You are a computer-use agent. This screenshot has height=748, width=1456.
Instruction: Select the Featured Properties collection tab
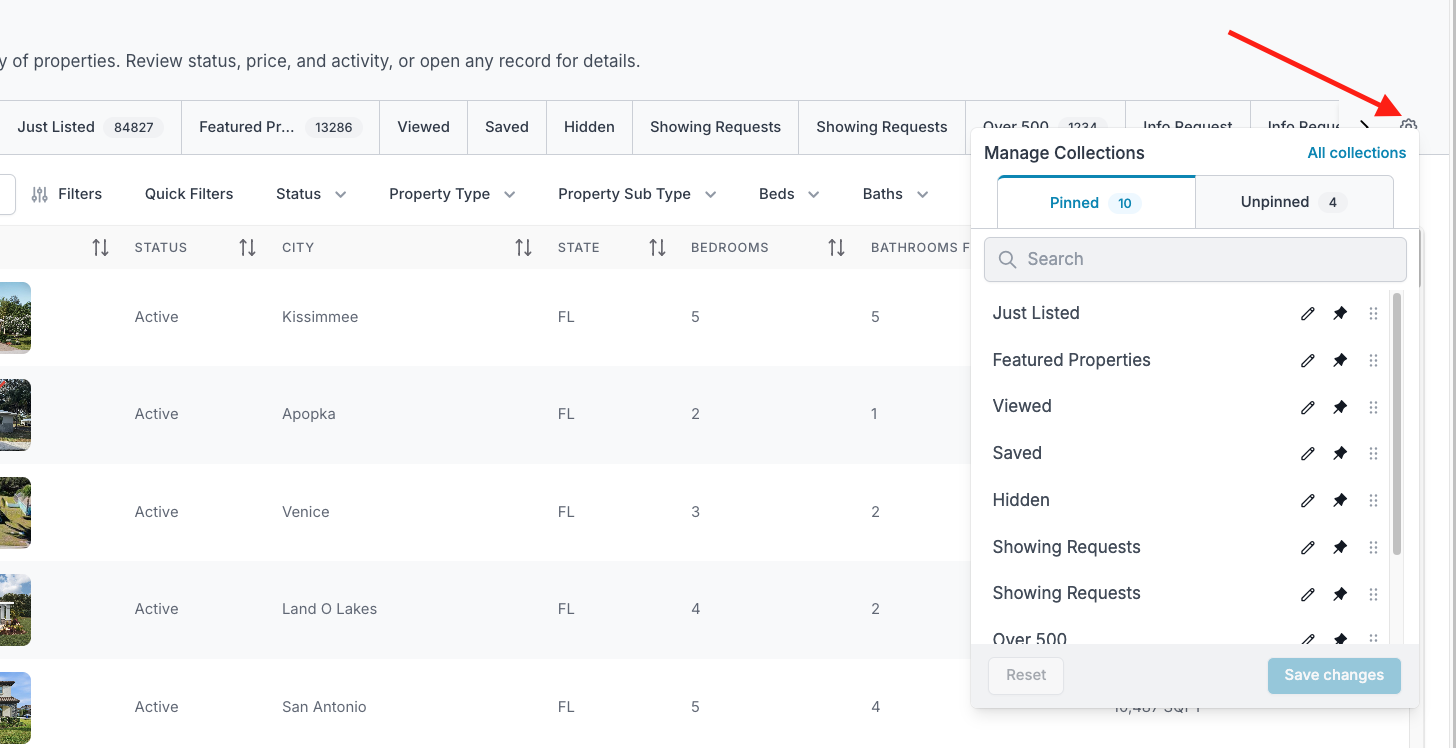(x=279, y=127)
